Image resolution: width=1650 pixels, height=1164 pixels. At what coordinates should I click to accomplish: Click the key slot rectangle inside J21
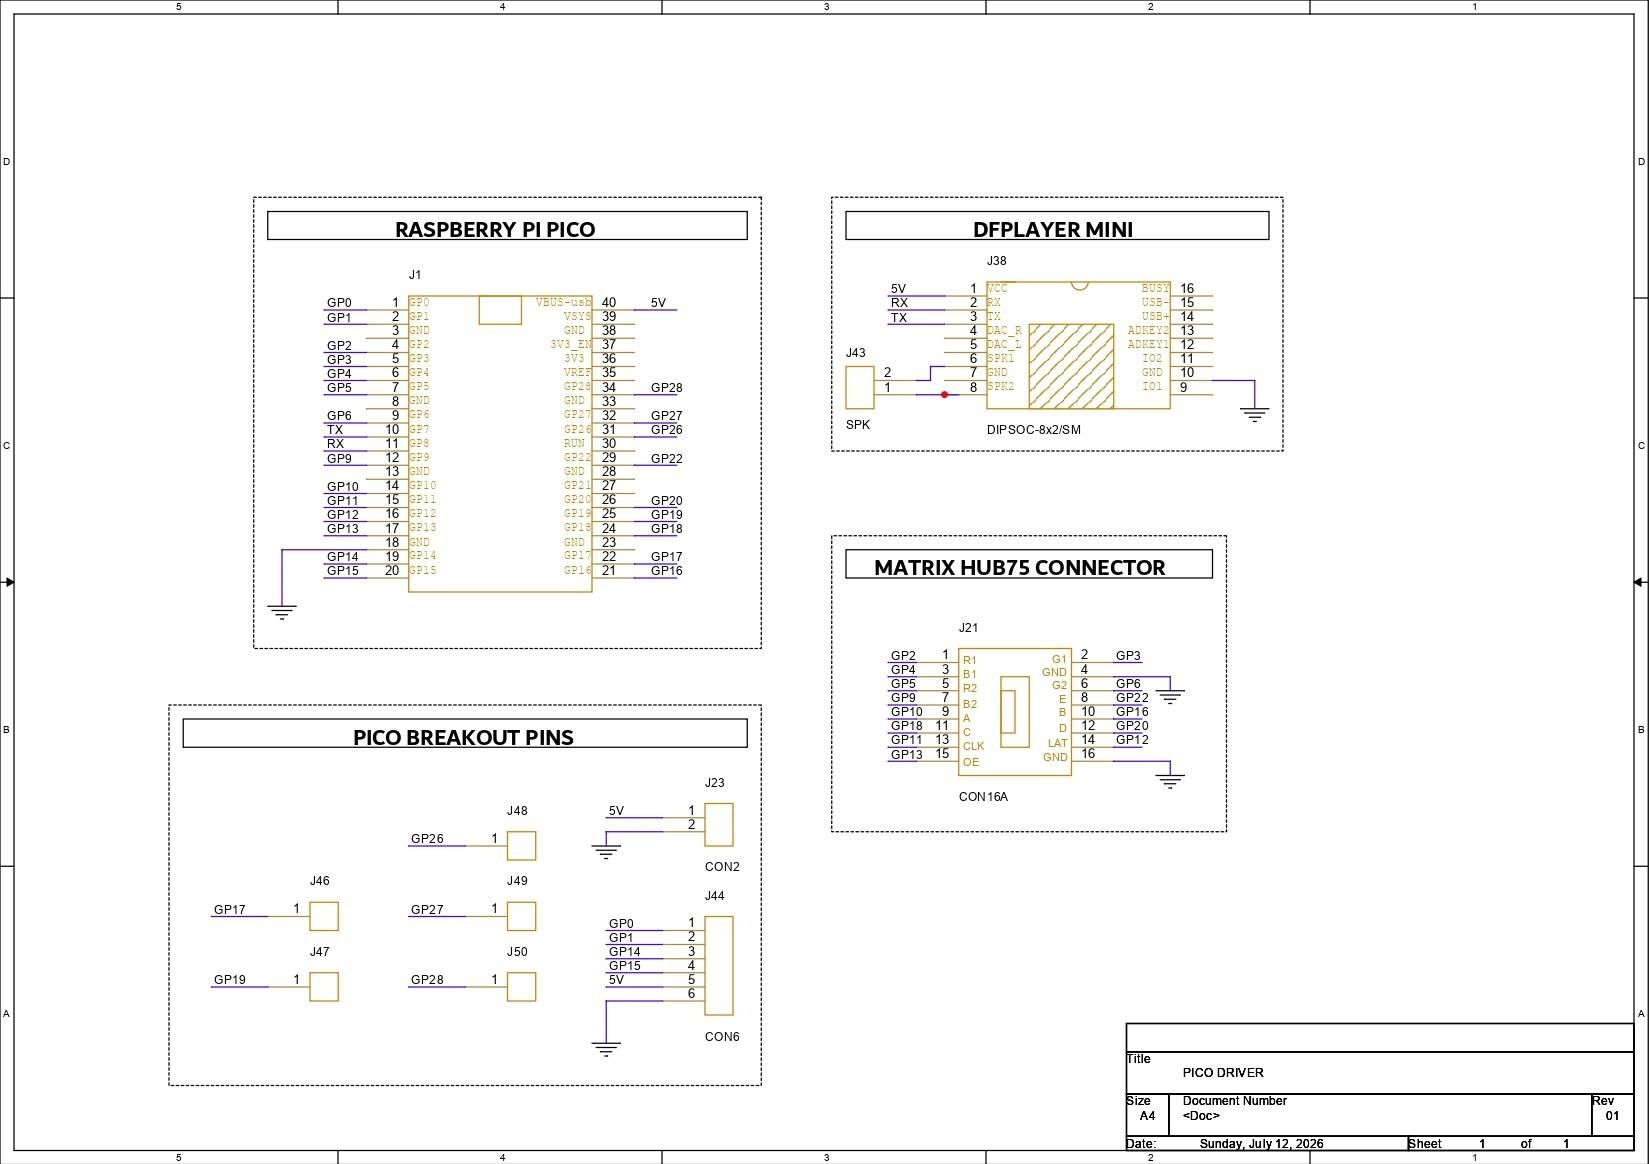click(x=1015, y=711)
